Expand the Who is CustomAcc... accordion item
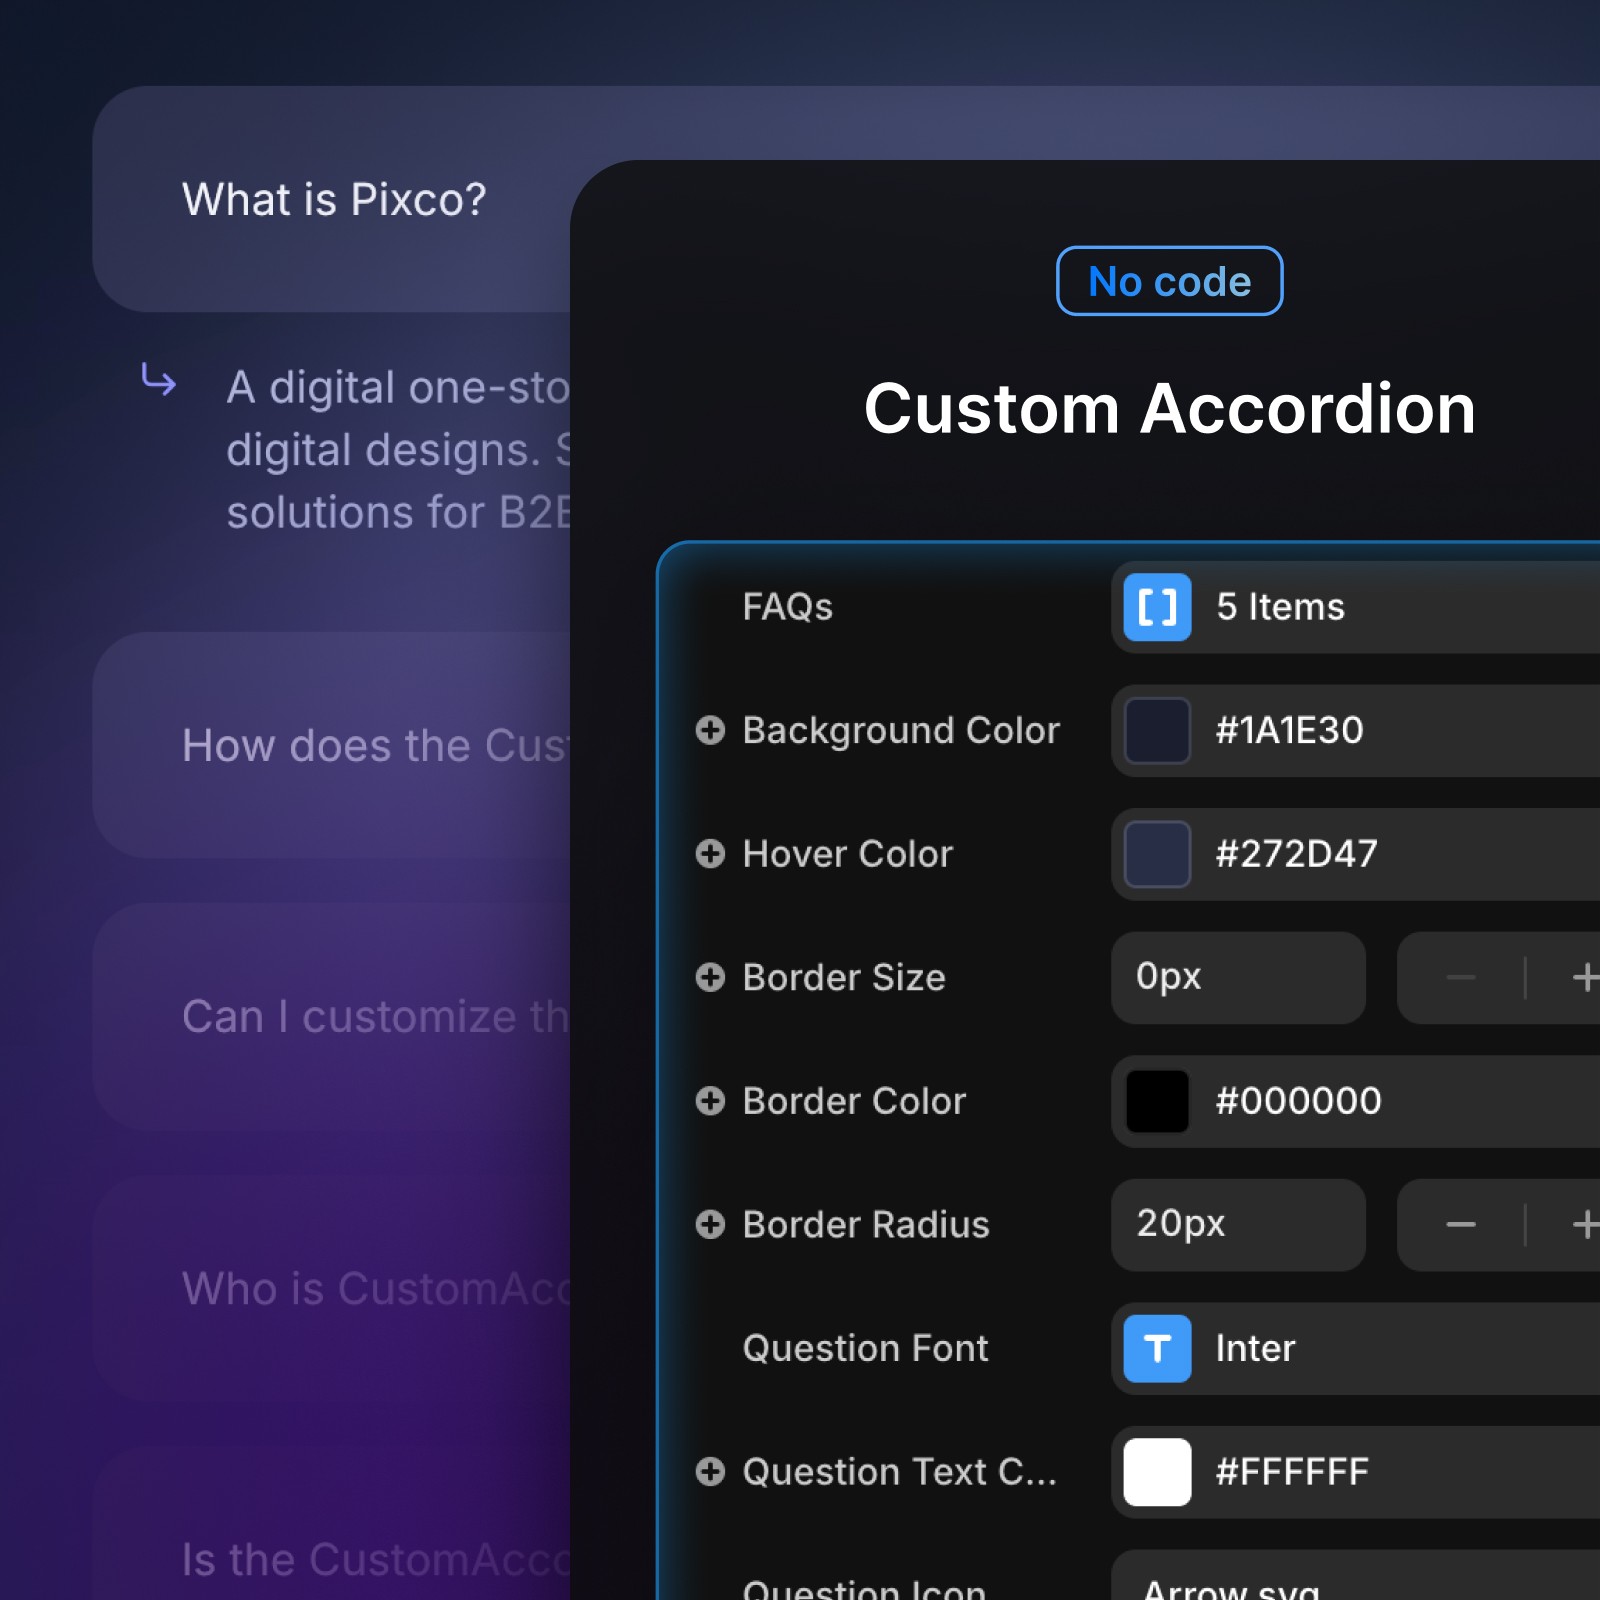1600x1600 pixels. 333,1288
